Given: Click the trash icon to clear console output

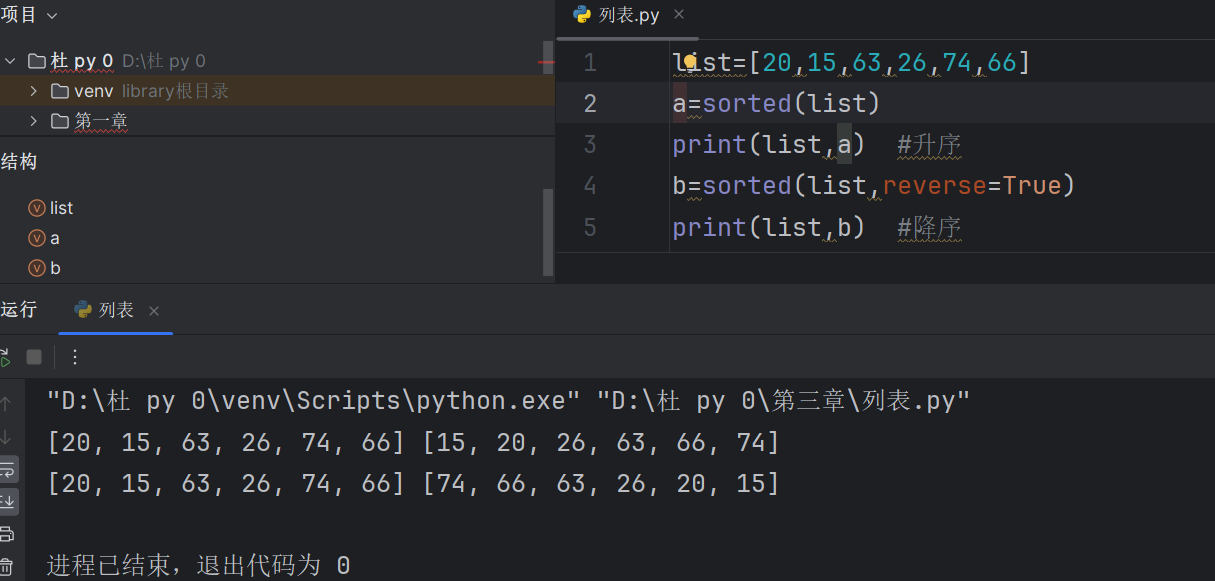Looking at the screenshot, I should [6, 566].
